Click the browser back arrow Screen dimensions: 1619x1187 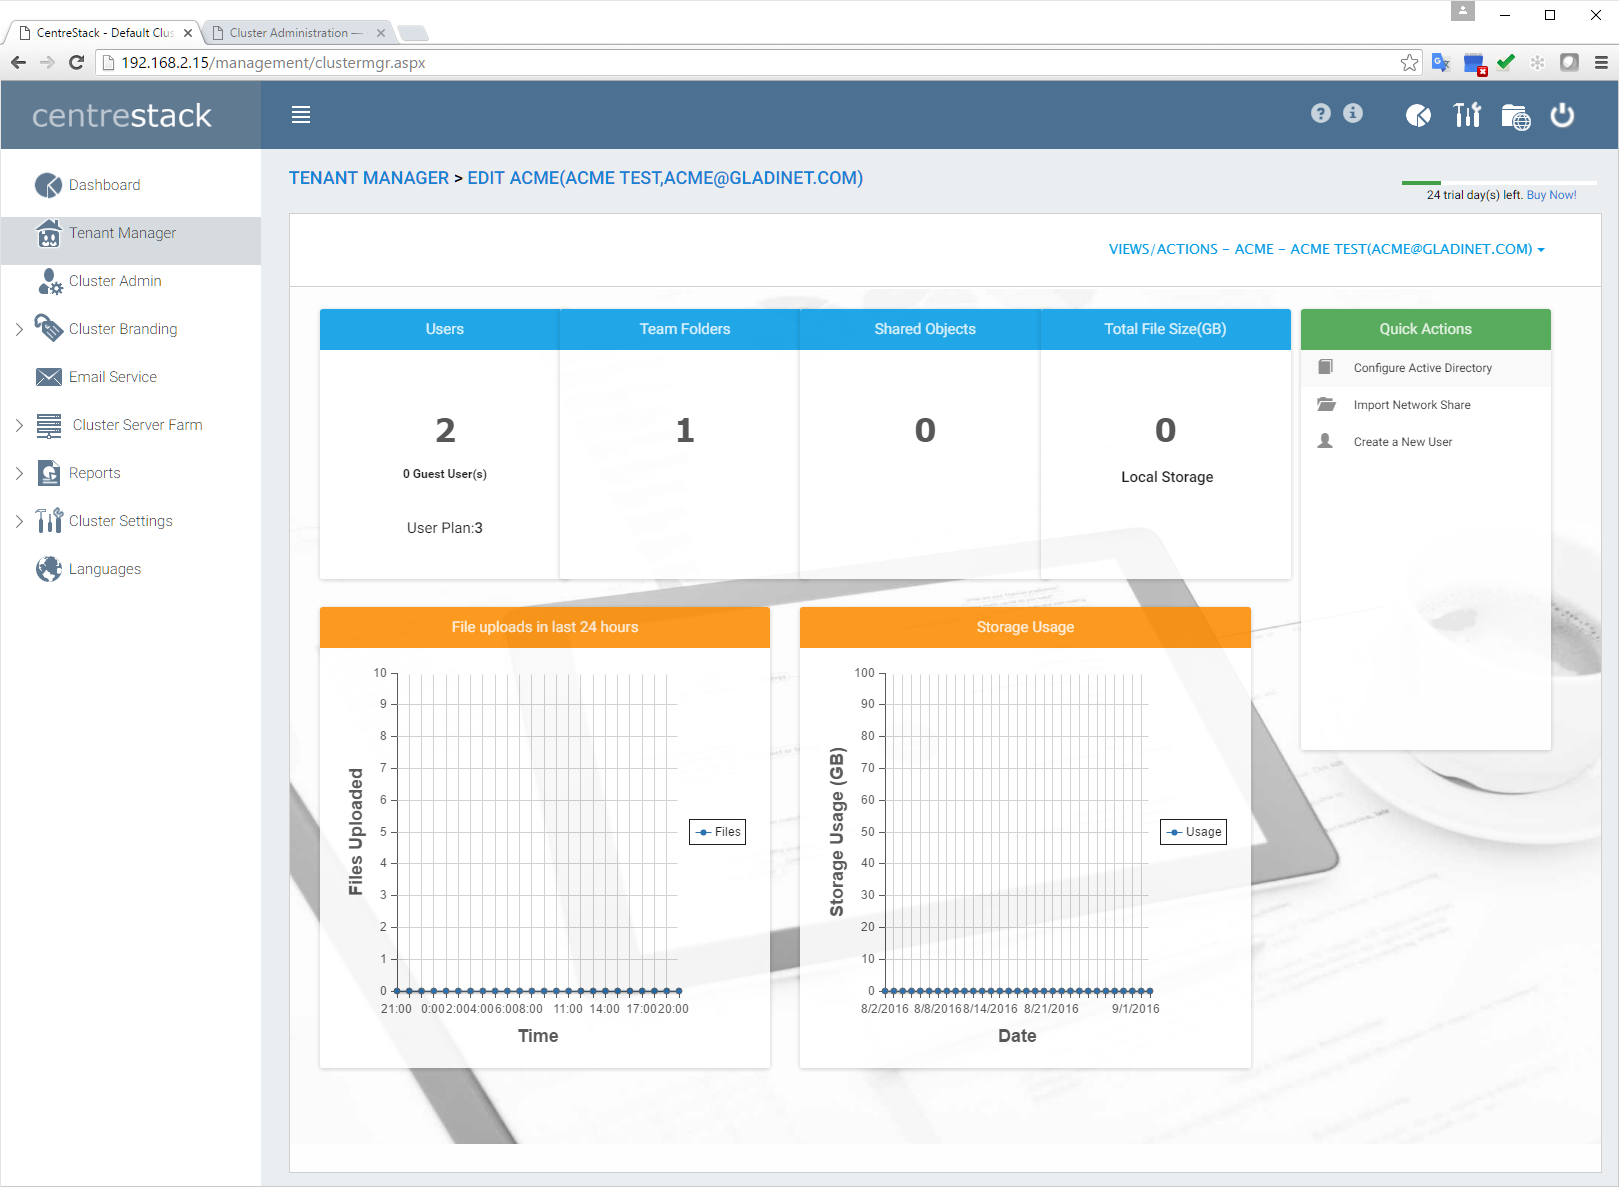[x=19, y=63]
